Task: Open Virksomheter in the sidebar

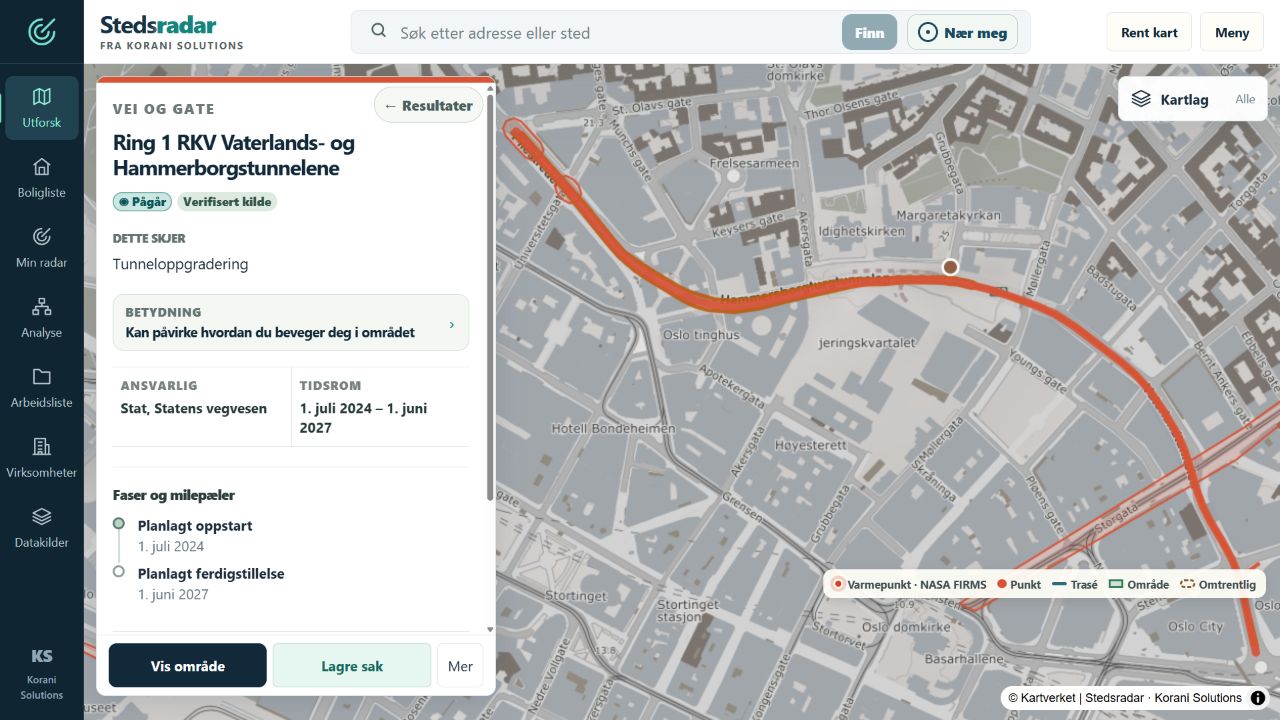Action: click(42, 458)
